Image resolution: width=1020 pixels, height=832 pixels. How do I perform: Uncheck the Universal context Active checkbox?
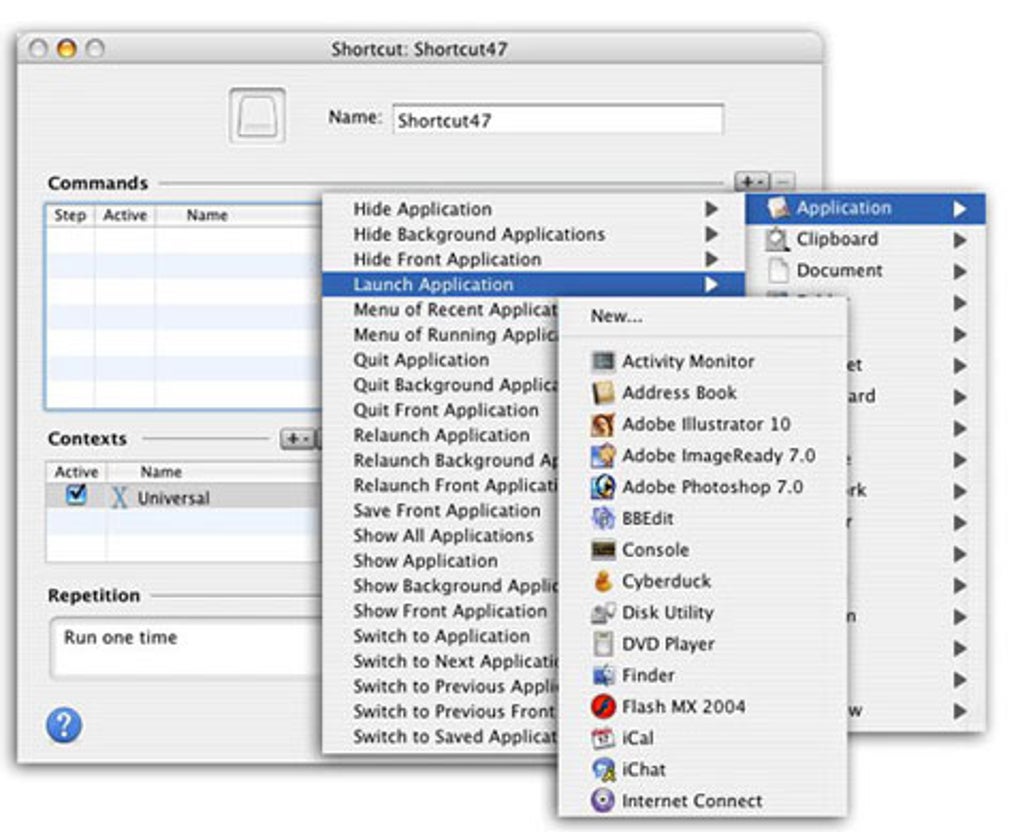pos(76,495)
